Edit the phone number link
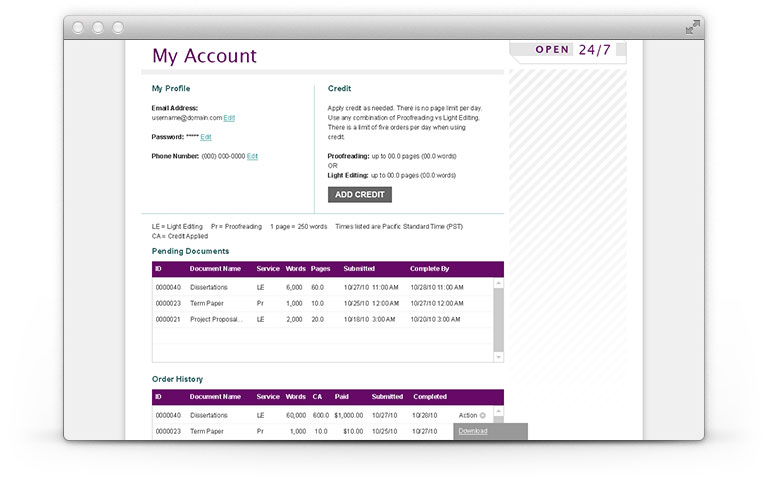Screen dimensions: 768x480 pos(252,156)
